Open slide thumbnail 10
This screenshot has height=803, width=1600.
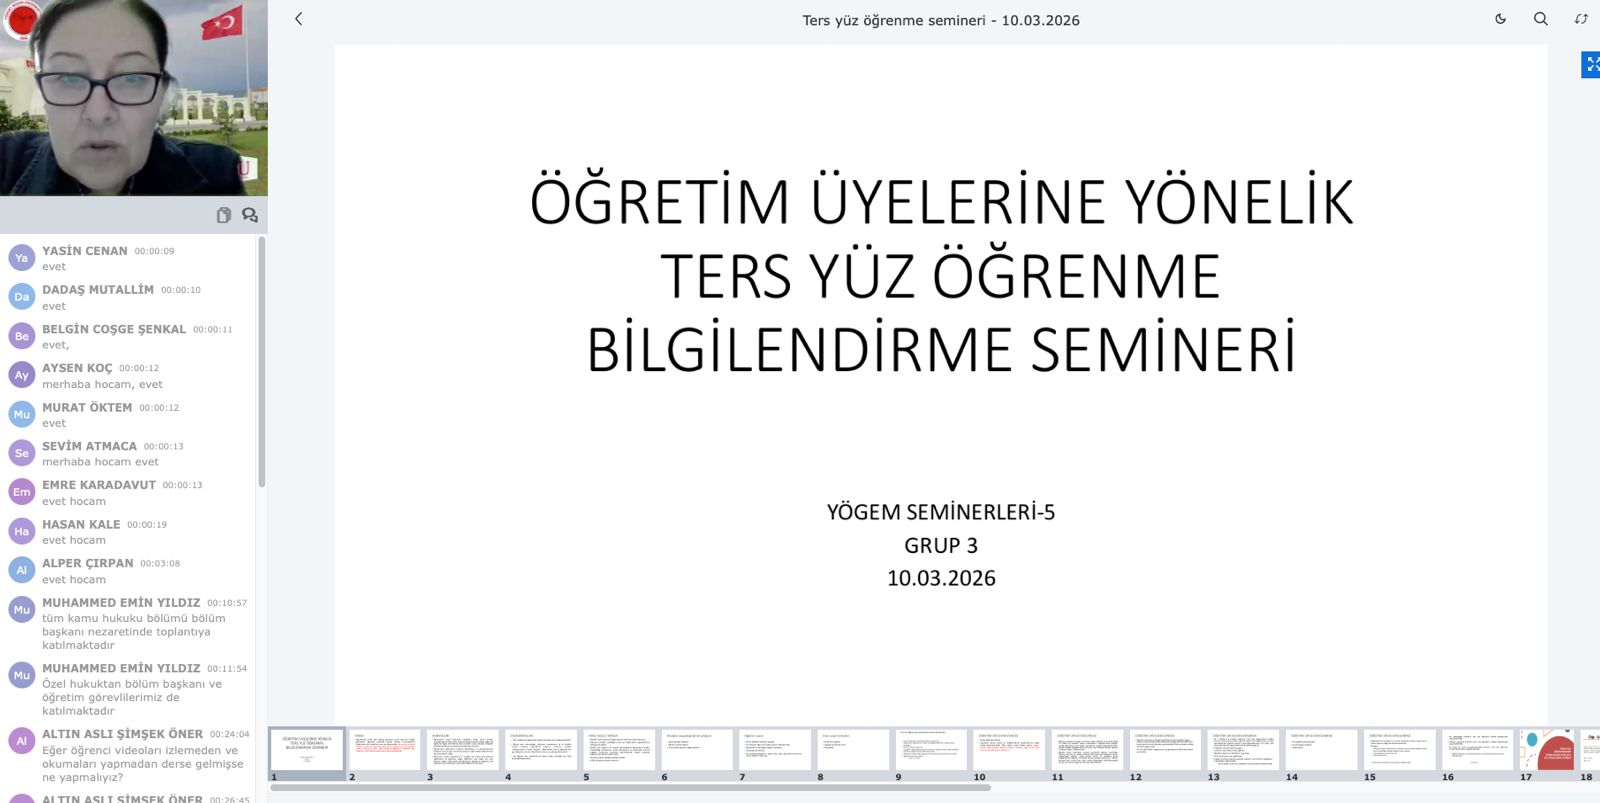pos(1009,750)
